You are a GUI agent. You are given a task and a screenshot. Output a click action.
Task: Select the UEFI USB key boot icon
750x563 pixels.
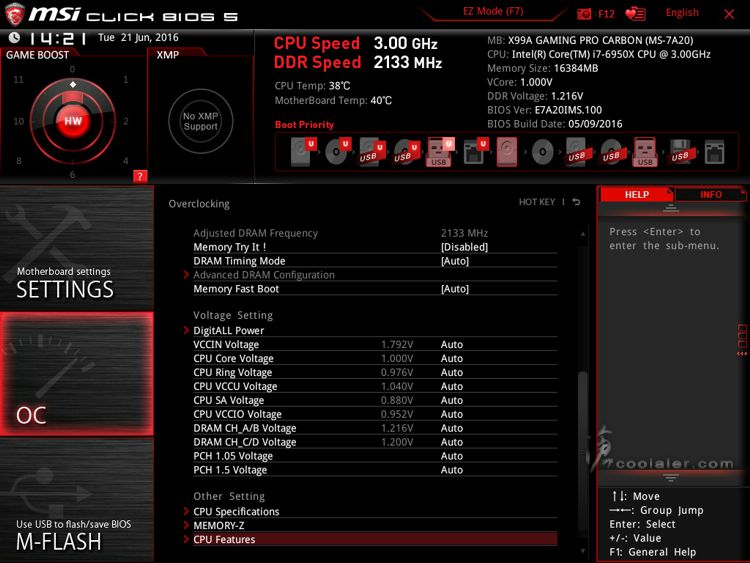[440, 152]
